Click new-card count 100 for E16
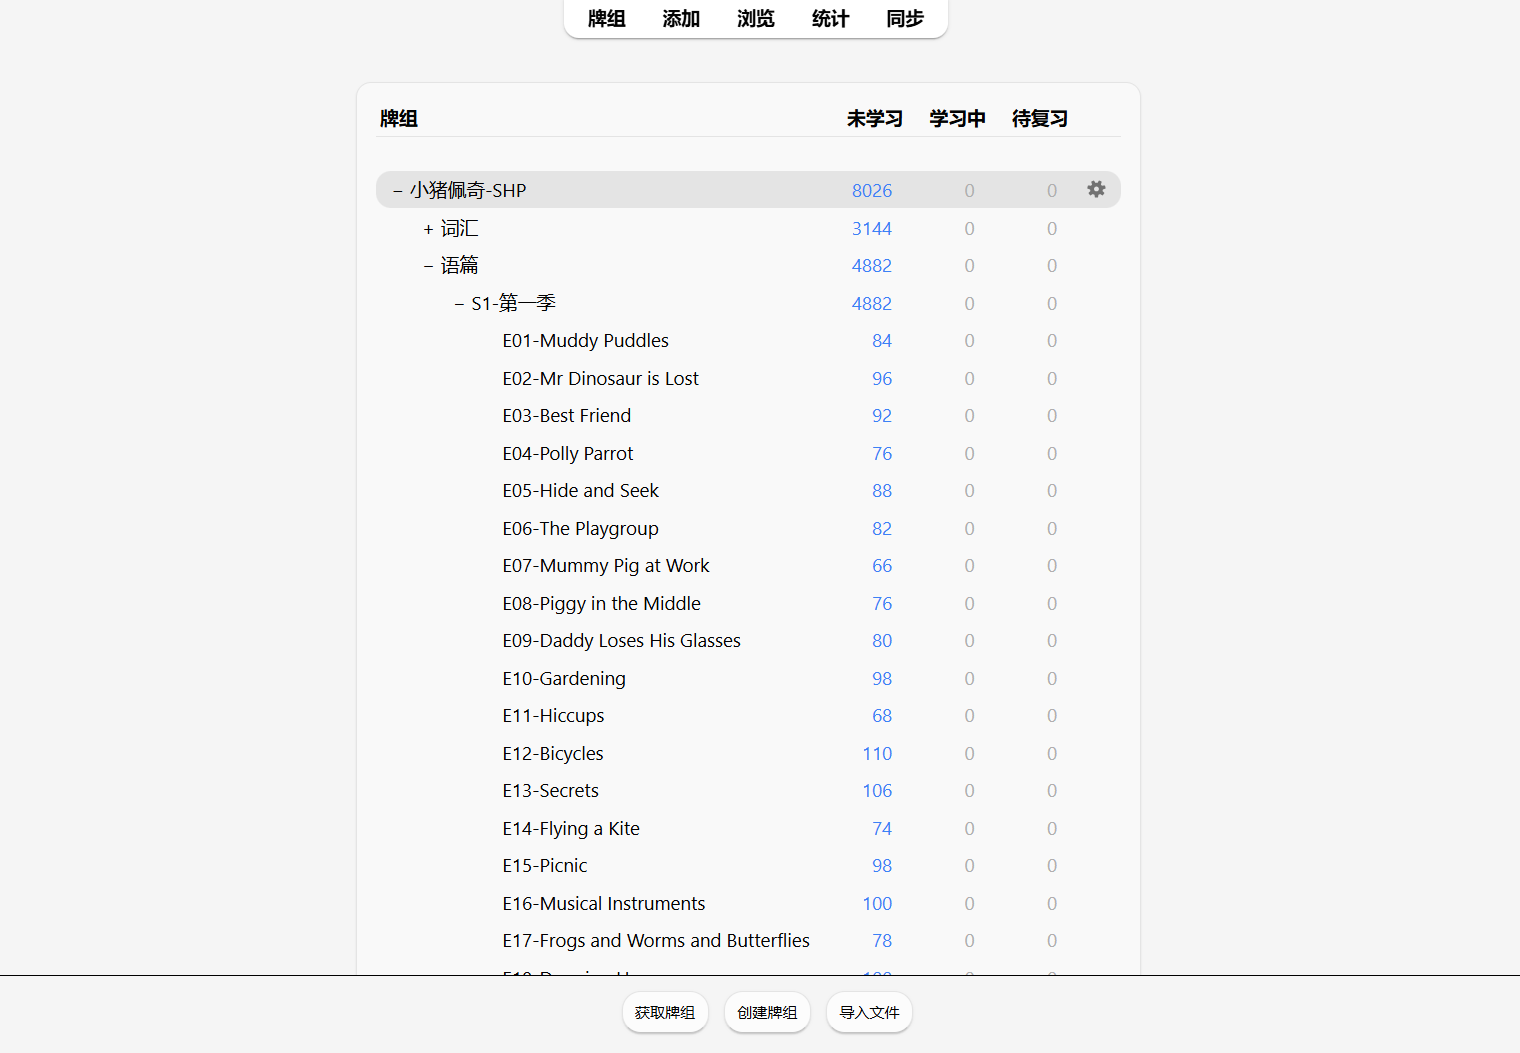1520x1053 pixels. [x=877, y=904]
